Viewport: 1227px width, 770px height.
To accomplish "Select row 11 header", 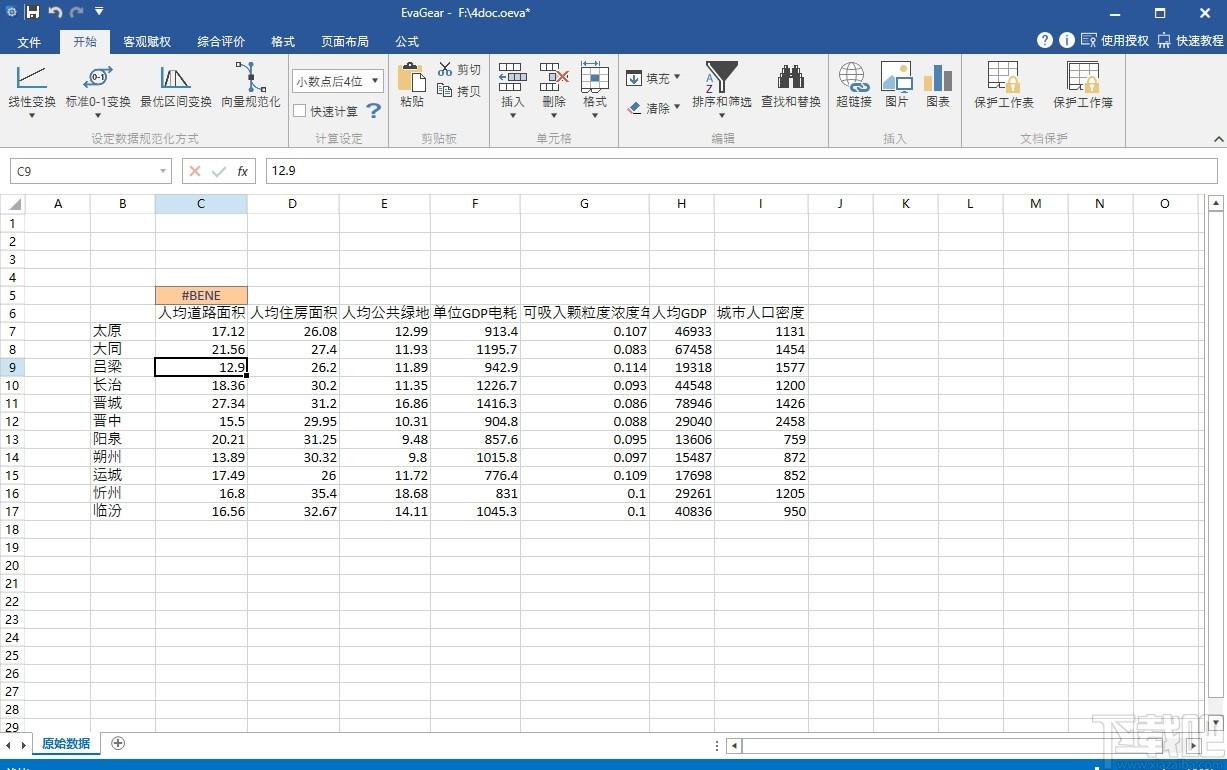I will (12, 403).
